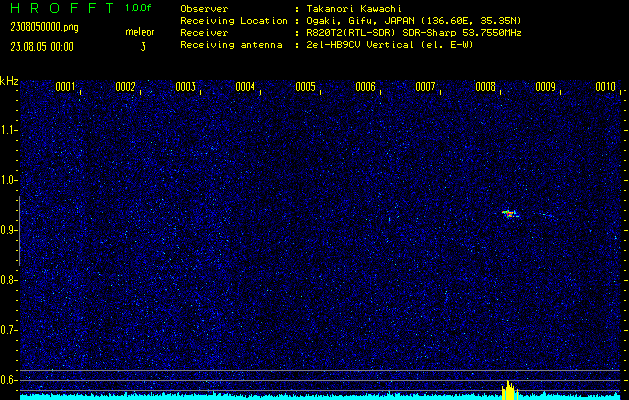
Task: Select the file name 2308050000.png
Action: click(x=44, y=27)
